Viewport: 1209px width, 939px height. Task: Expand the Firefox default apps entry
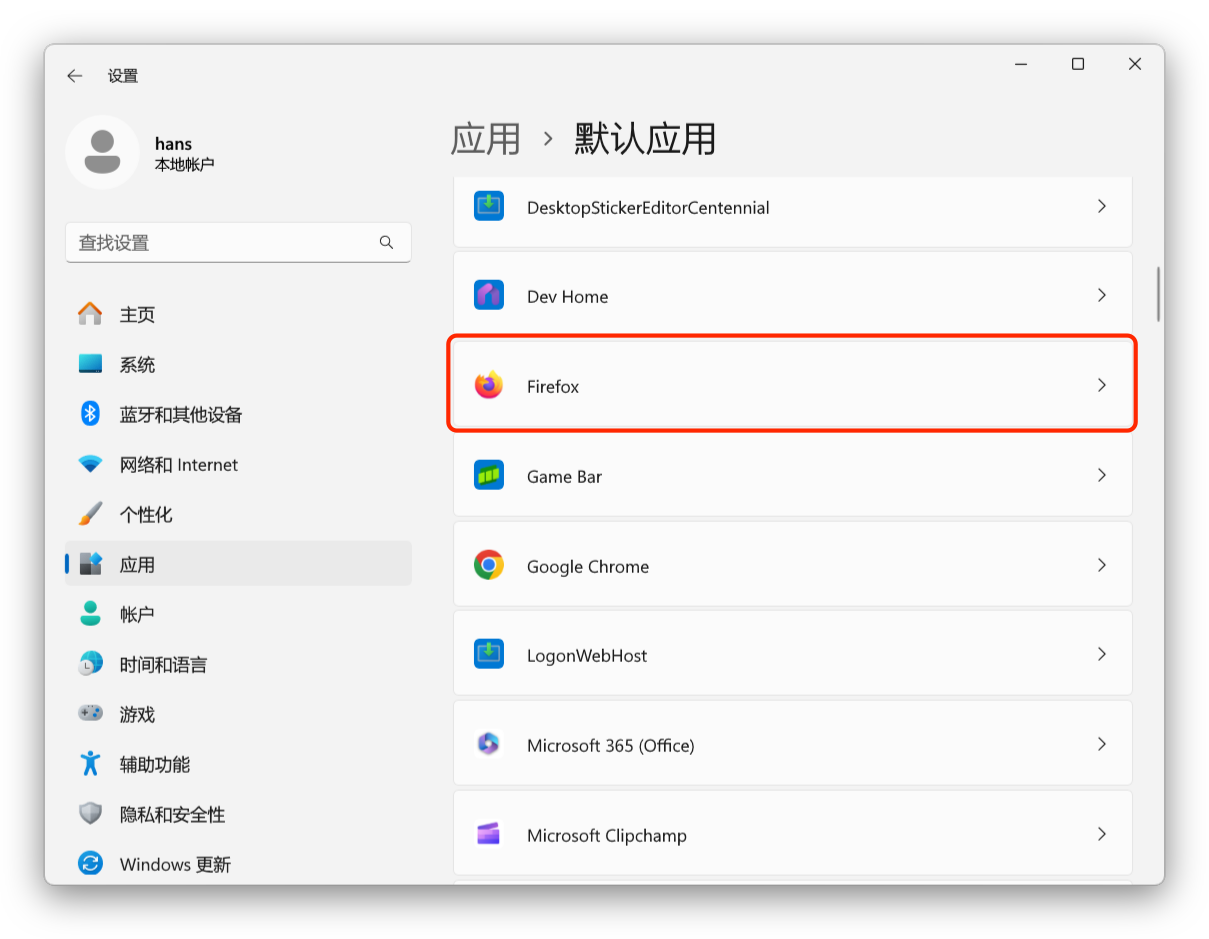pyautogui.click(x=1102, y=384)
